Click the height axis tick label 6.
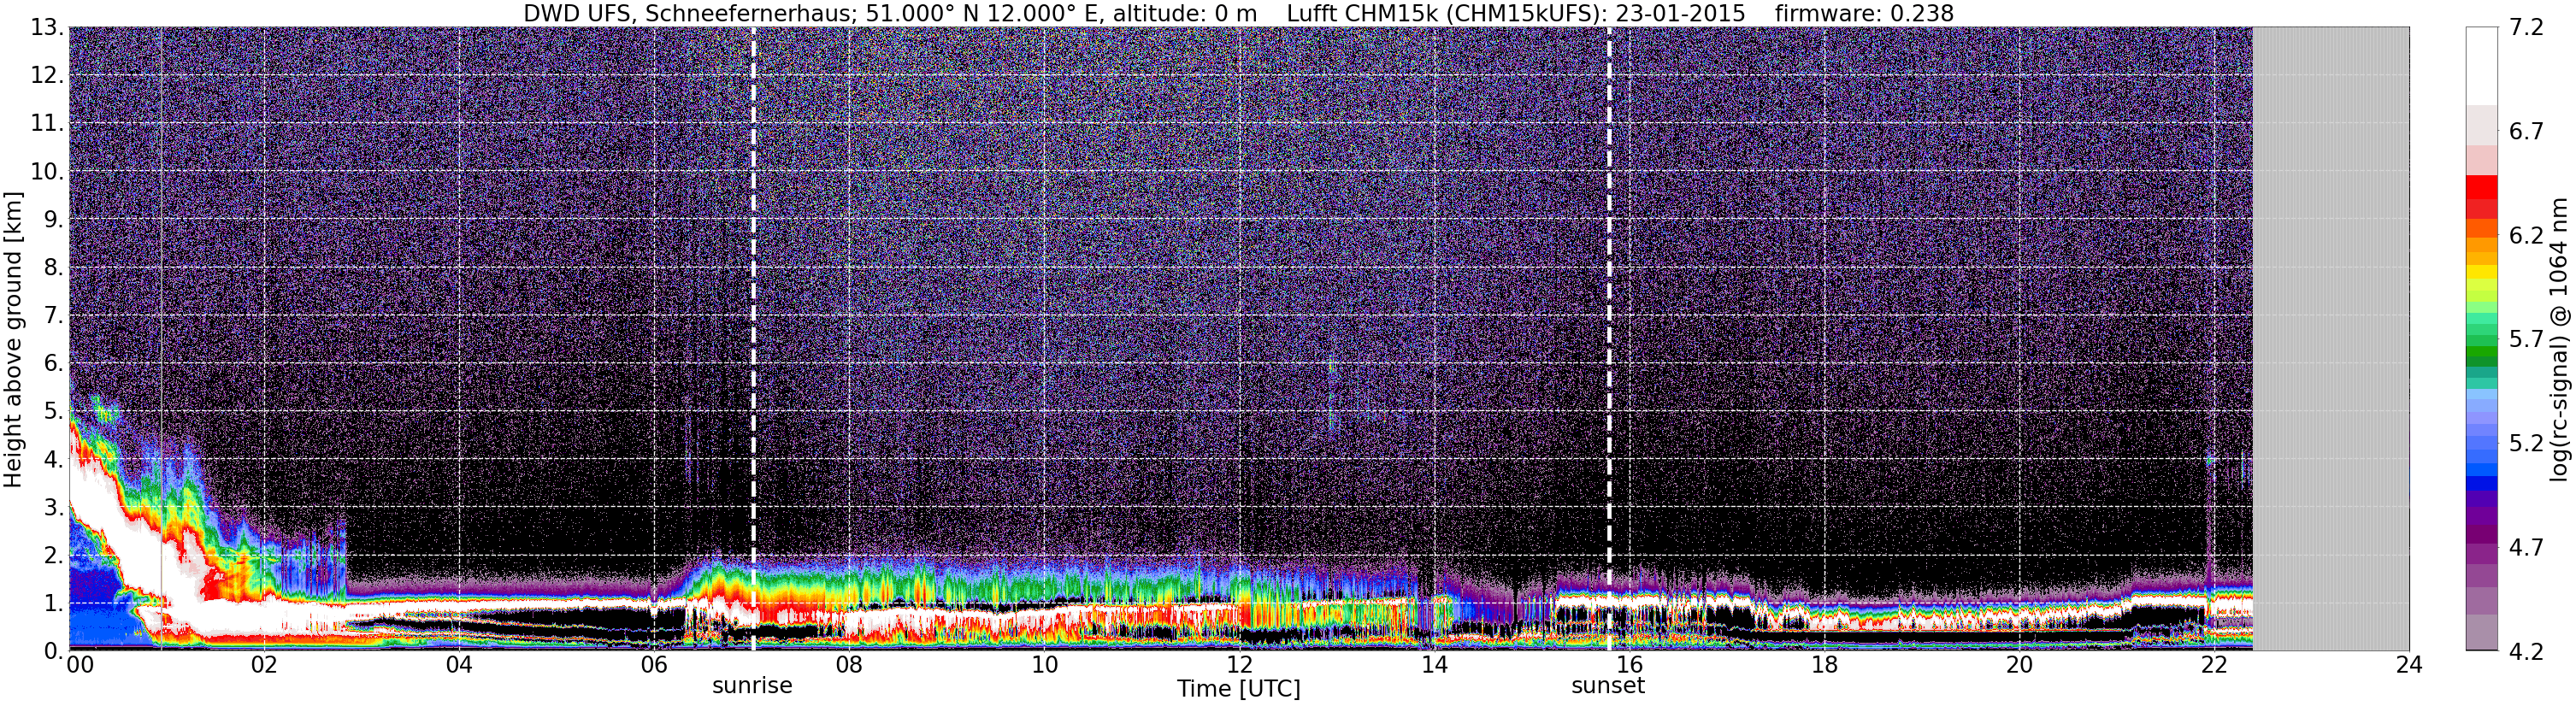This screenshot has width=2576, height=706. click(53, 364)
